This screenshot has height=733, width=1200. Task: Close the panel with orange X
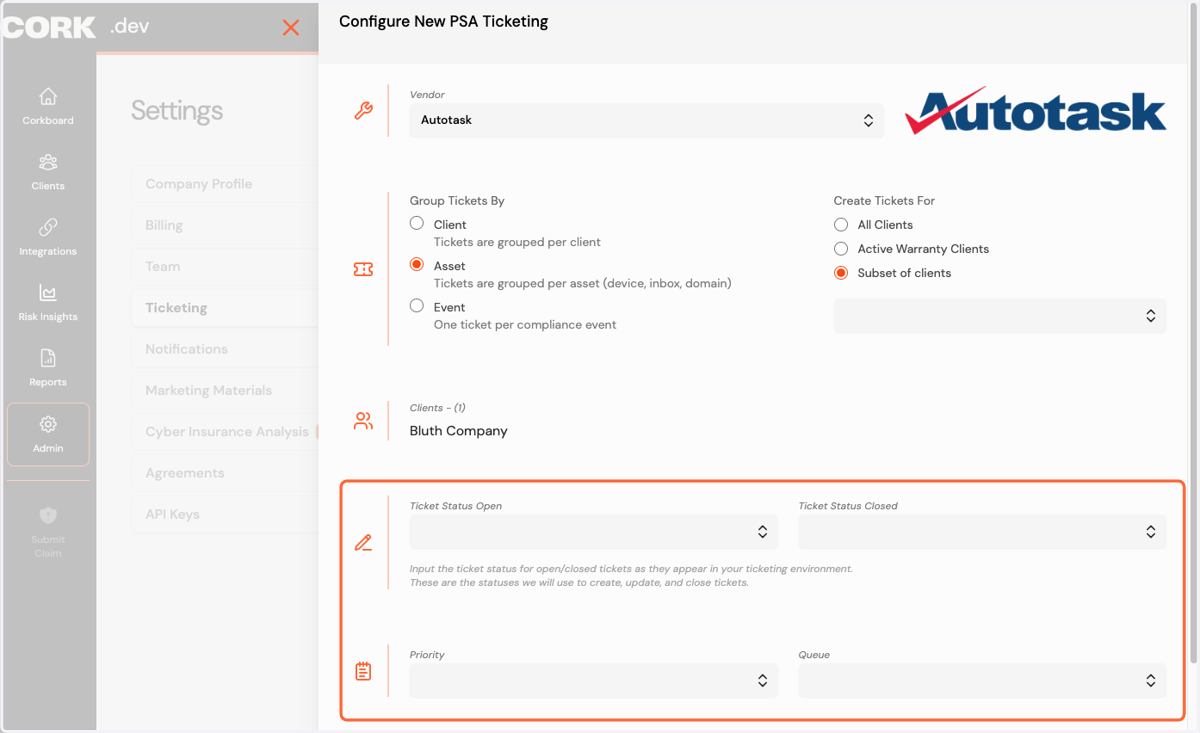tap(291, 28)
